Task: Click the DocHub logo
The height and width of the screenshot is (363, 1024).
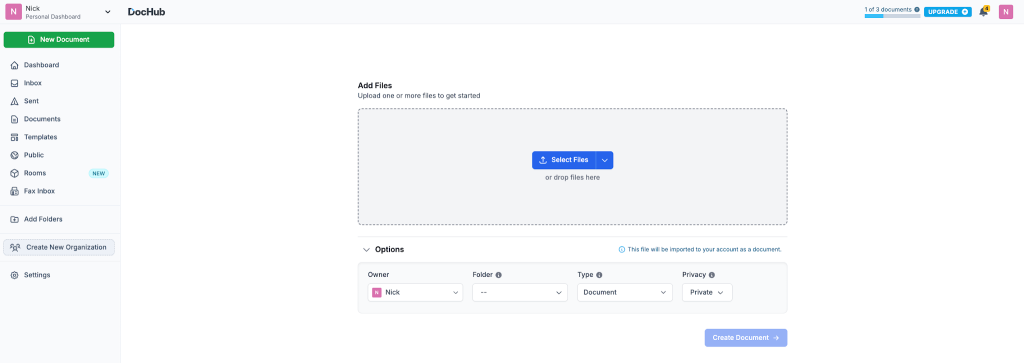Action: (x=147, y=12)
